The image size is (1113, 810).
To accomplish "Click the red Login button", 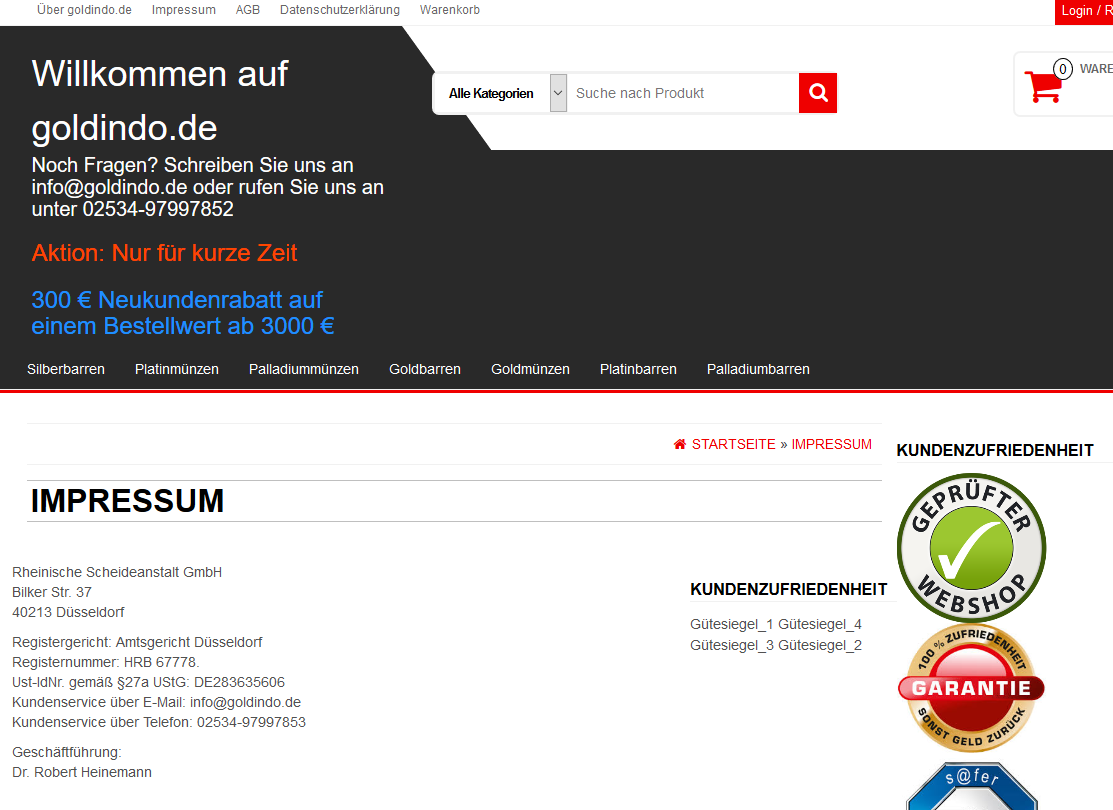I will coord(1084,11).
